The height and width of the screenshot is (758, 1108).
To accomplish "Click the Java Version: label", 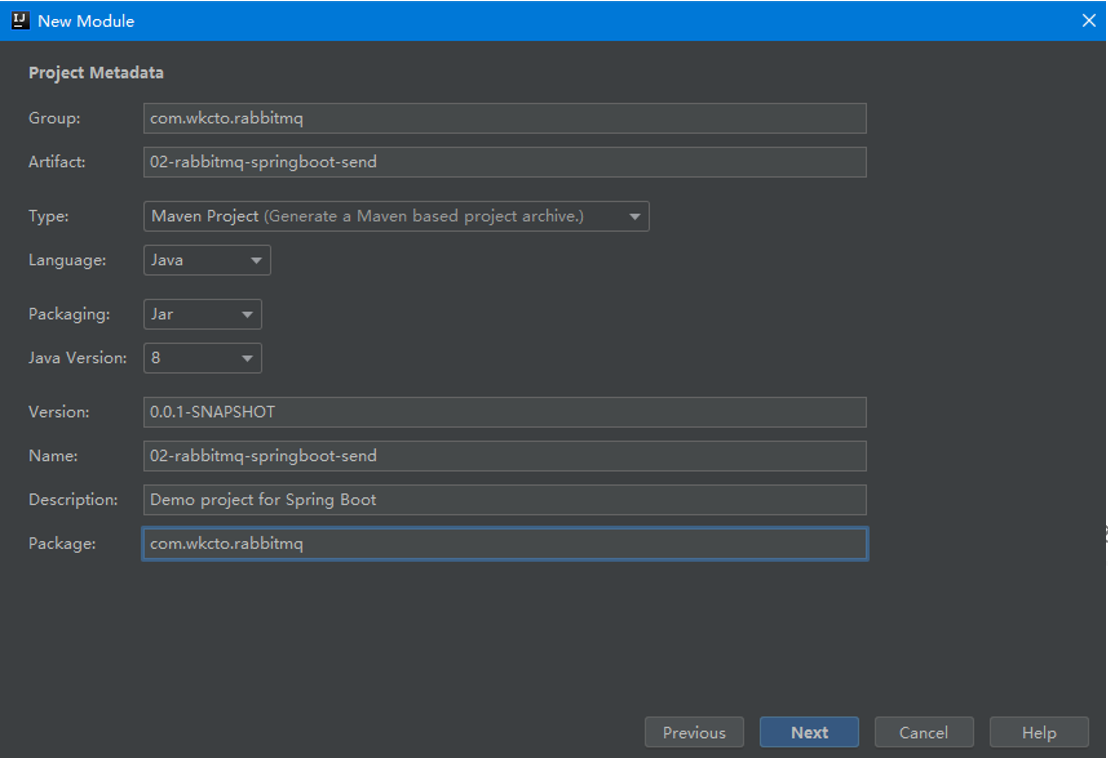I will tap(78, 358).
